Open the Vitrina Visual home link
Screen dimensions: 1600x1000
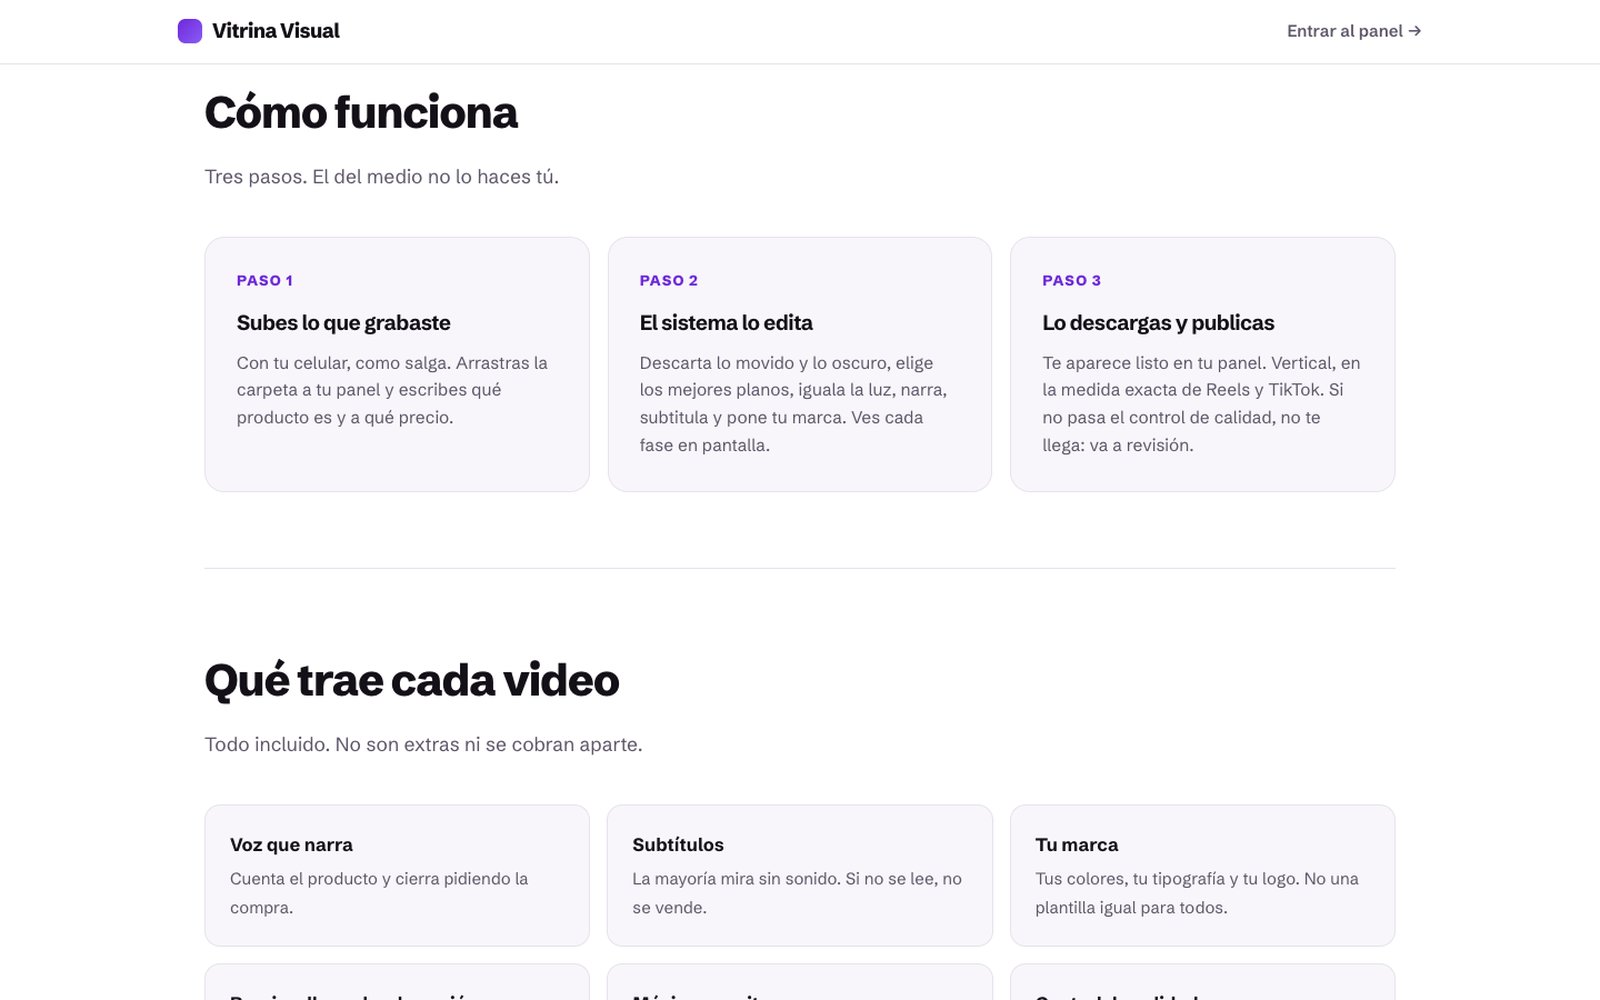coord(259,31)
